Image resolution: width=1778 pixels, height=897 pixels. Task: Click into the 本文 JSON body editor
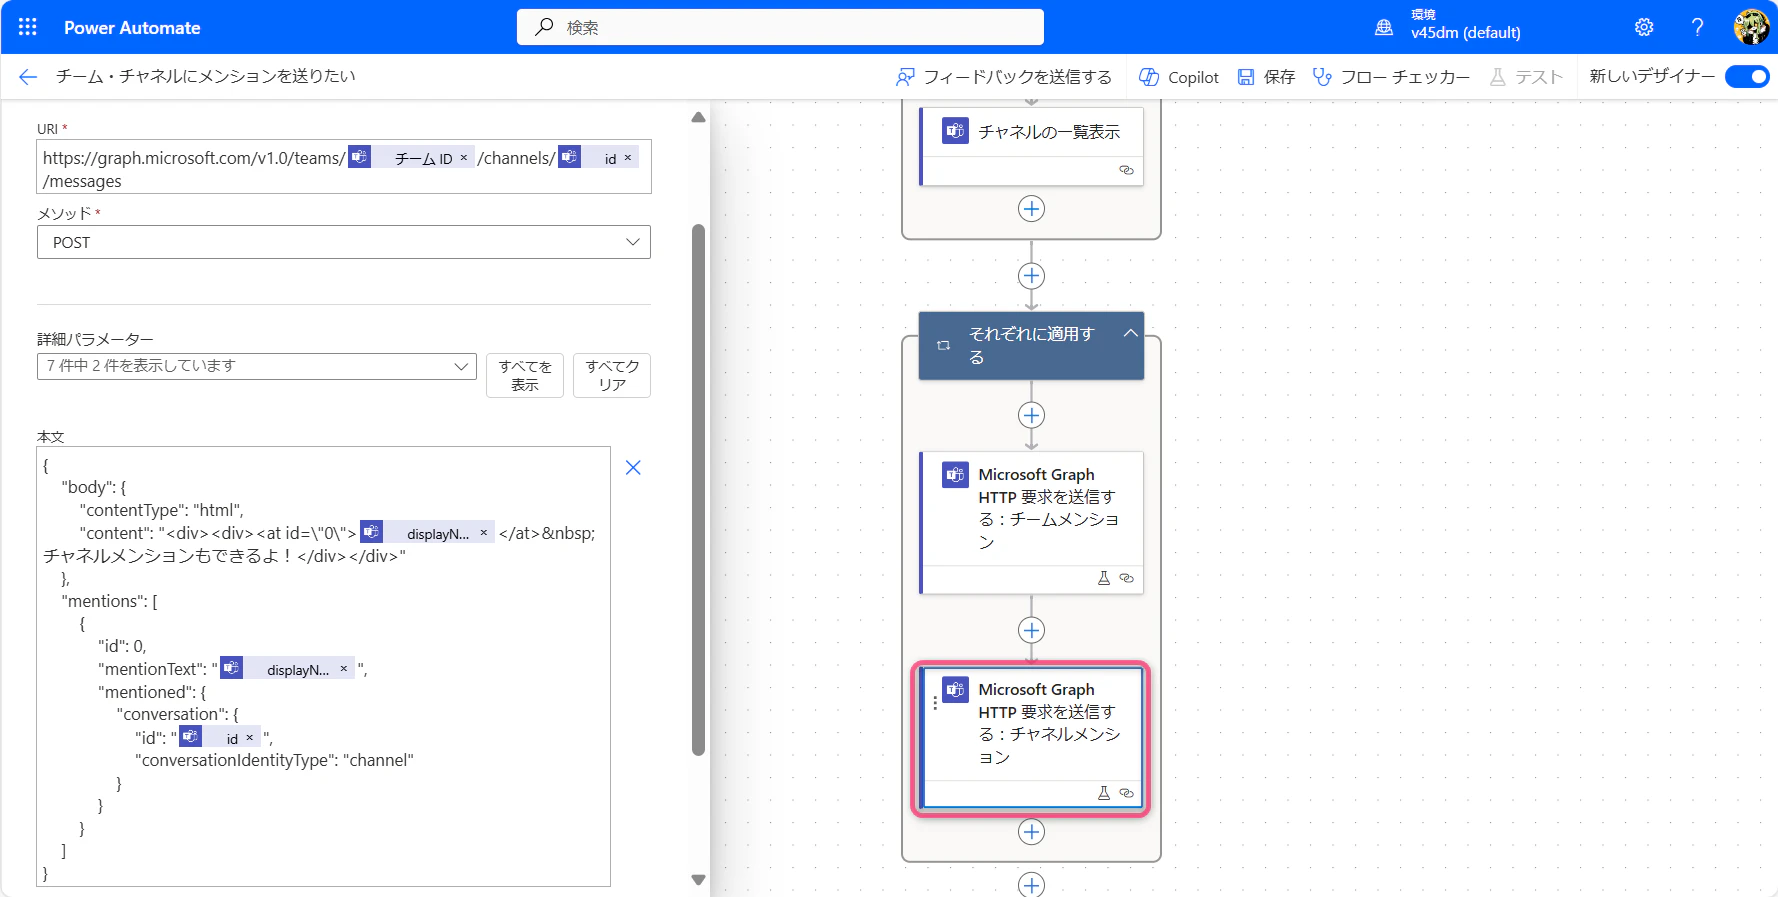[x=323, y=666]
